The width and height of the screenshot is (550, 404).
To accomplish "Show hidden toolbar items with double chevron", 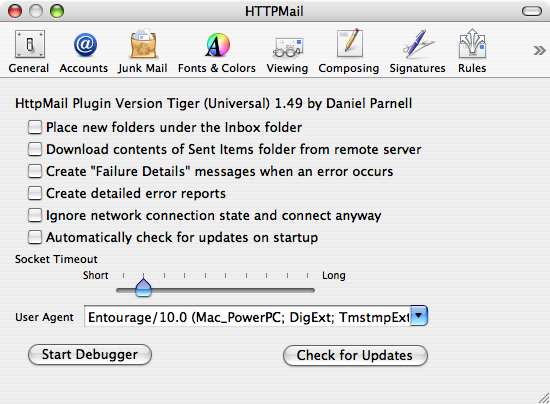I will 539,50.
